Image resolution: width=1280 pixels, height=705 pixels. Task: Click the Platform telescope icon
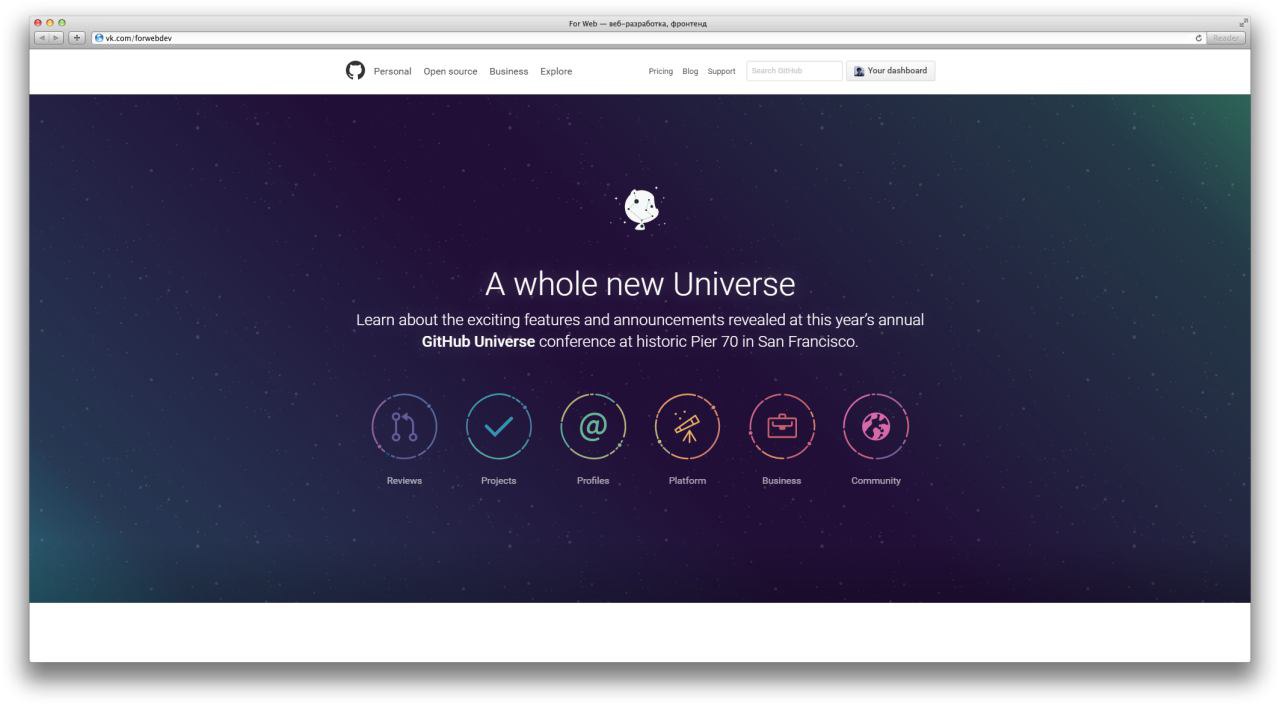click(687, 427)
